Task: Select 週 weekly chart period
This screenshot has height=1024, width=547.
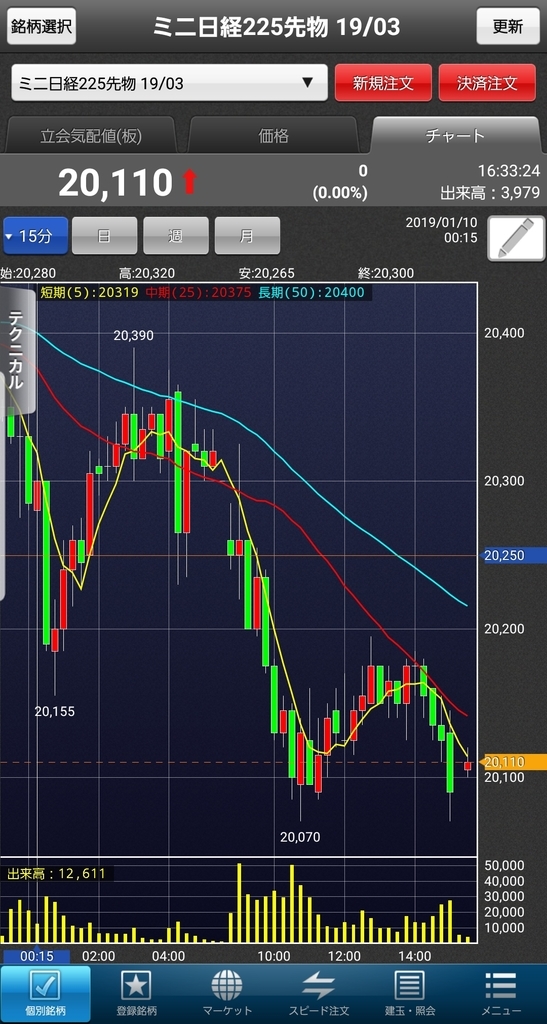Action: pyautogui.click(x=176, y=236)
